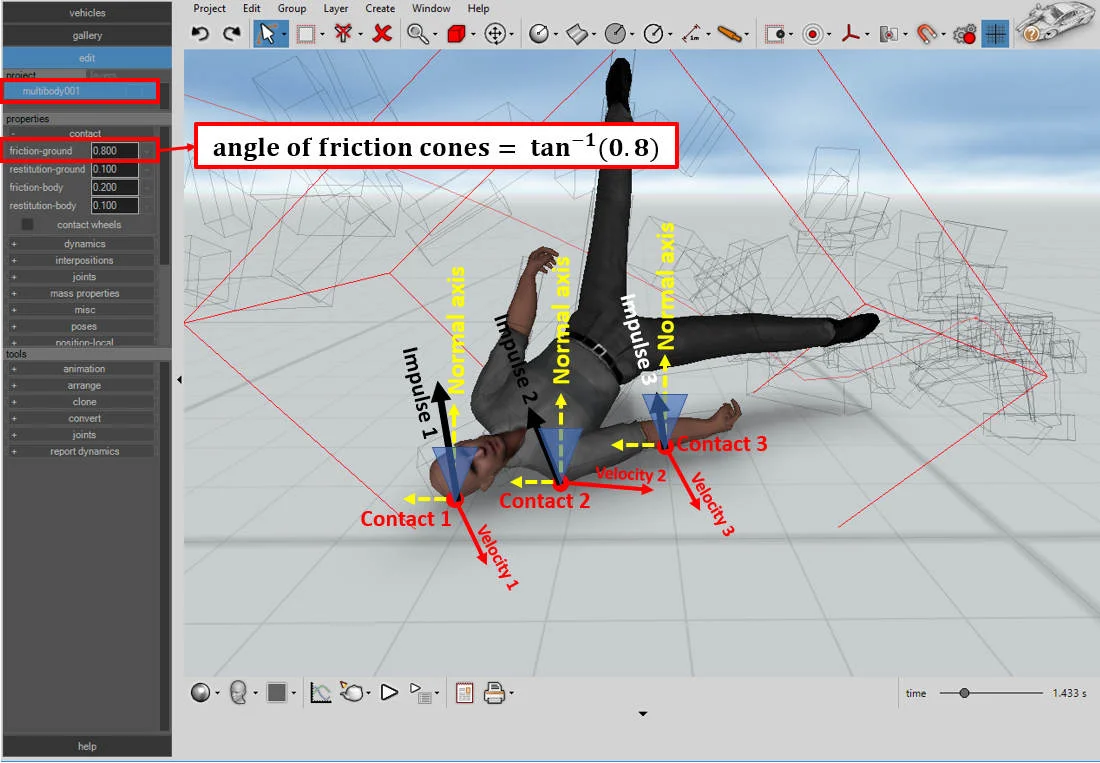Open the gears with red dot settings
1100x763 pixels.
[x=965, y=34]
